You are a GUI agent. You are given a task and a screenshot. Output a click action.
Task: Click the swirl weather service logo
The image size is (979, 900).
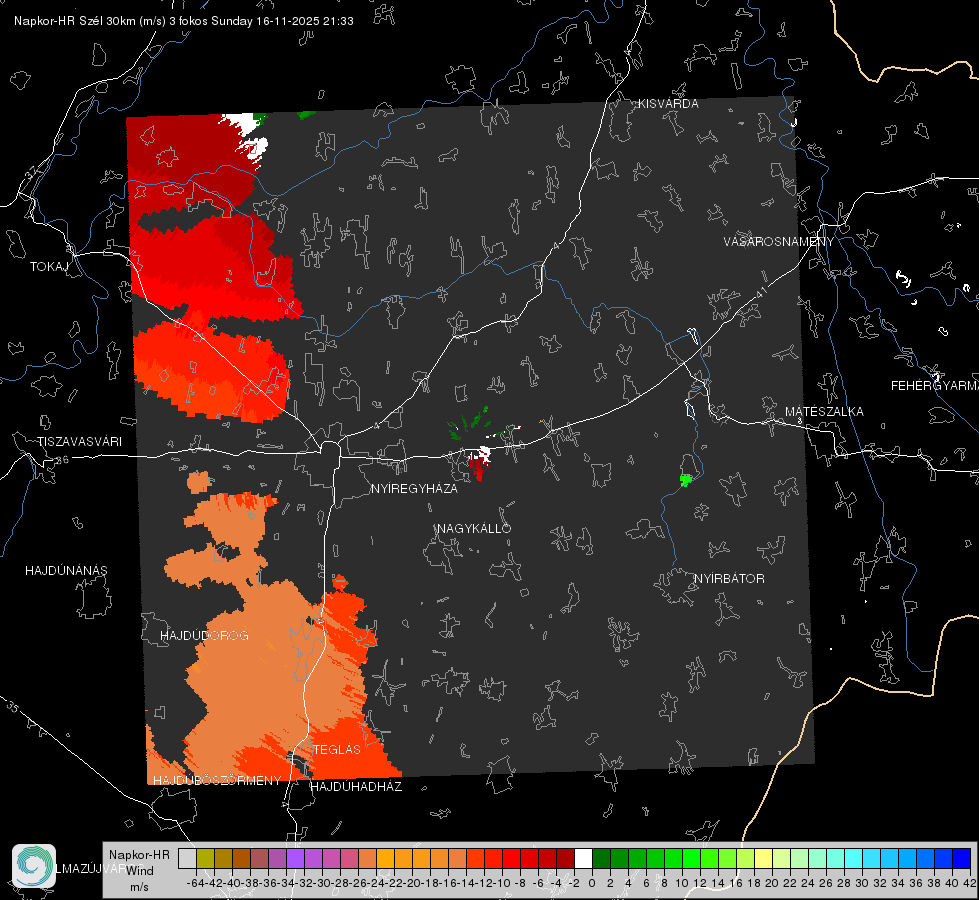click(x=34, y=866)
